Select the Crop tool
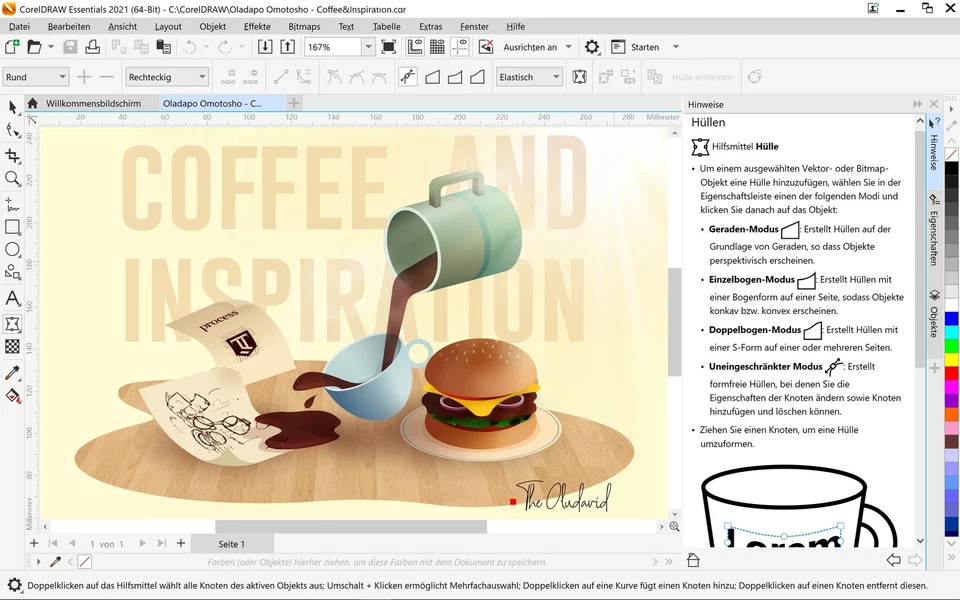 tap(13, 155)
